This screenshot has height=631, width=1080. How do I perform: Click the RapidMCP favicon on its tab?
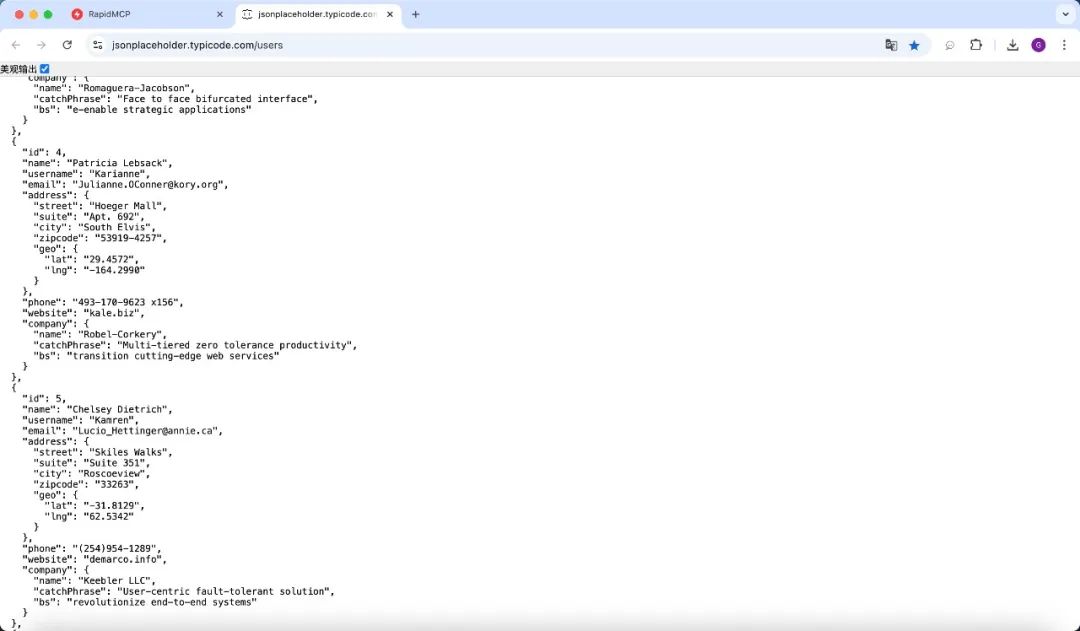(x=80, y=15)
